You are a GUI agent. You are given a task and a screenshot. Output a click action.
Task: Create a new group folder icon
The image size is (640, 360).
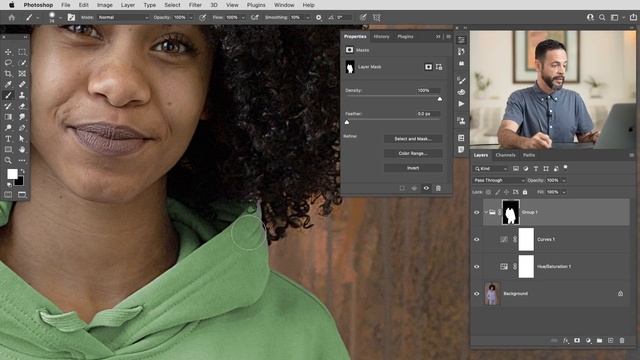[599, 340]
